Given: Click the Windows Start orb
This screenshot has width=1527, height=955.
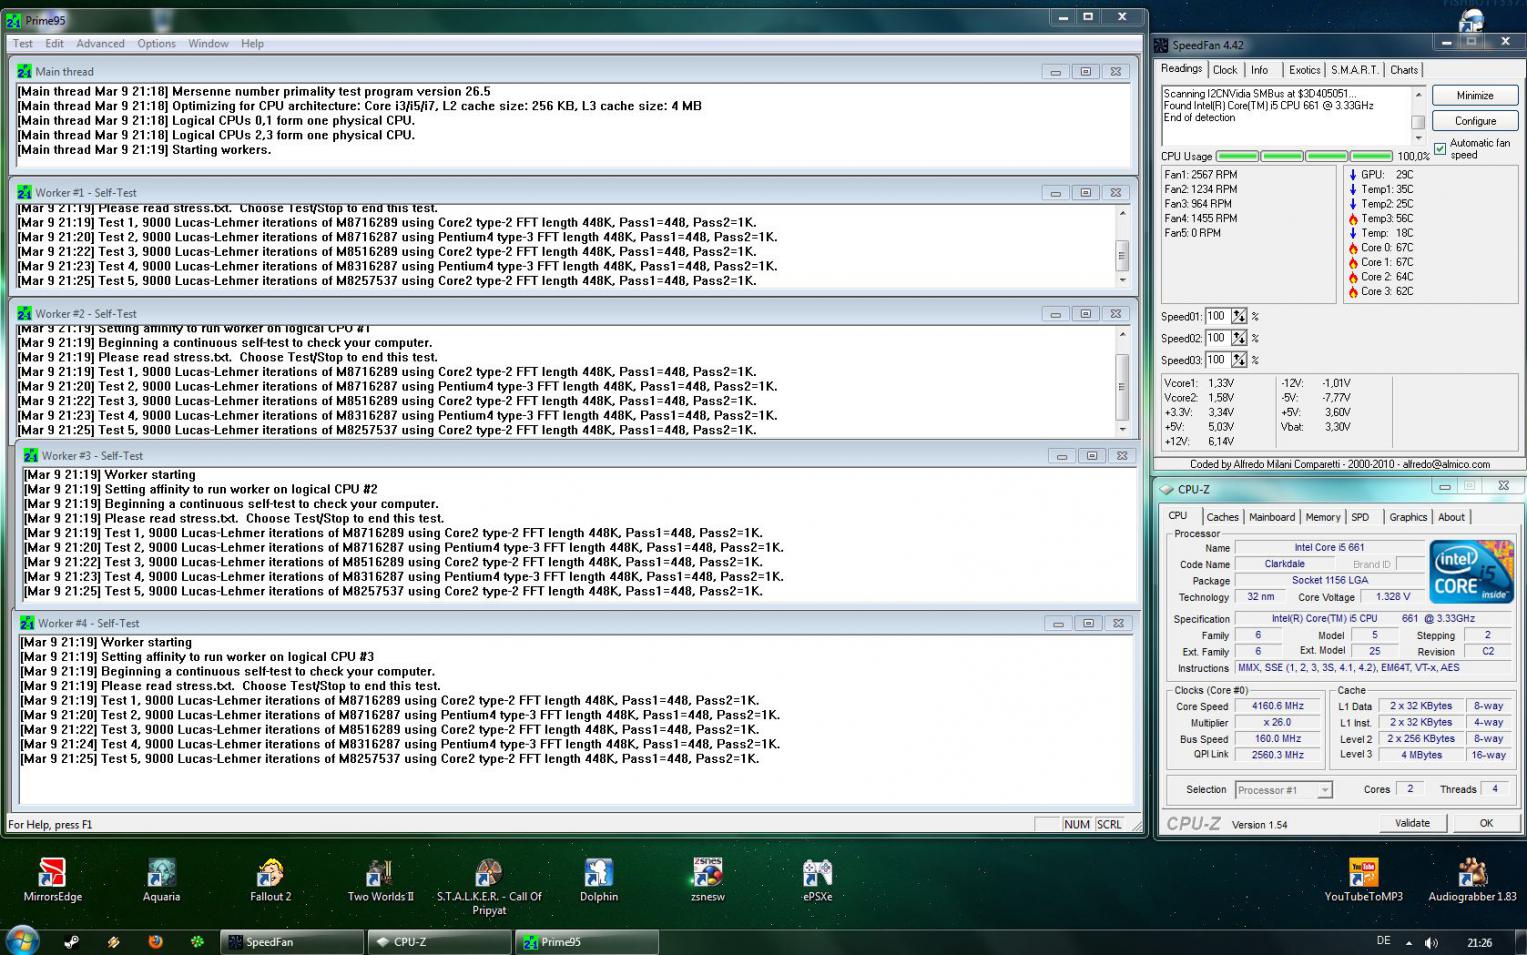Looking at the screenshot, I should pos(22,940).
